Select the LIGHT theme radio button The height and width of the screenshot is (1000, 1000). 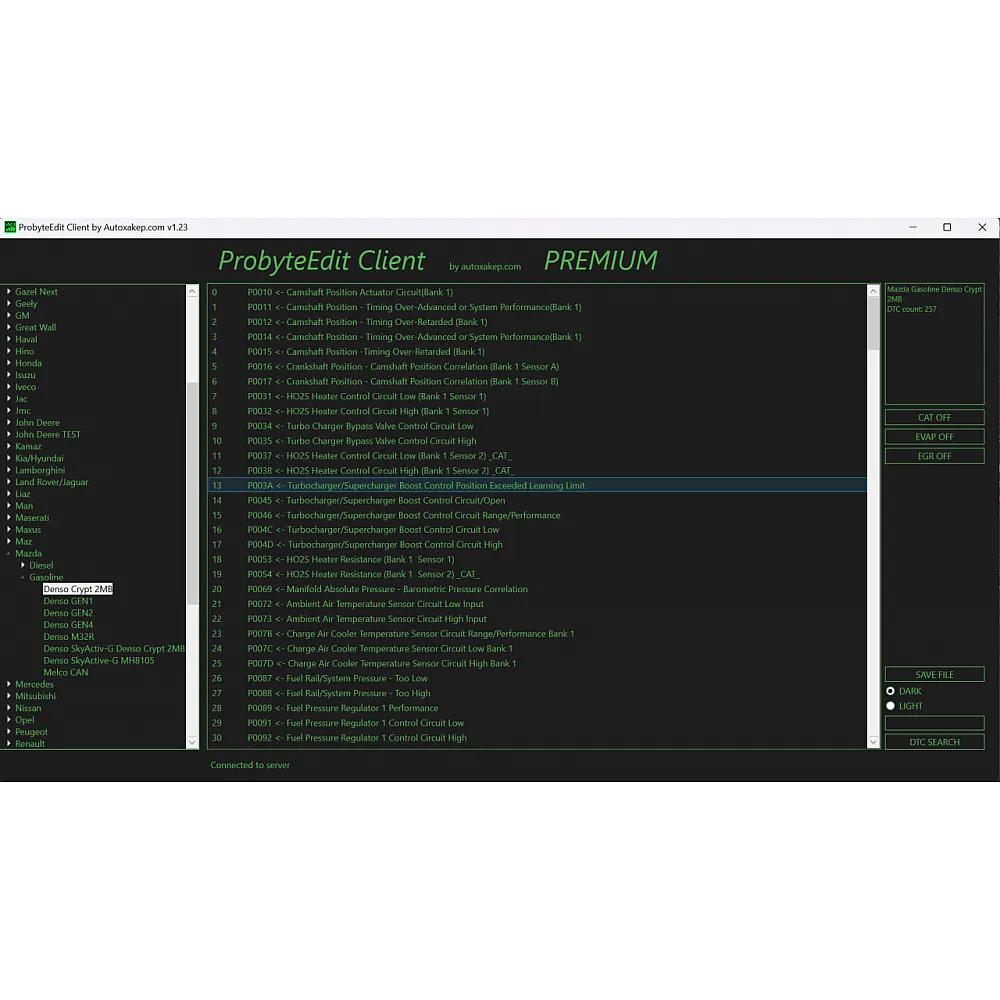[891, 706]
